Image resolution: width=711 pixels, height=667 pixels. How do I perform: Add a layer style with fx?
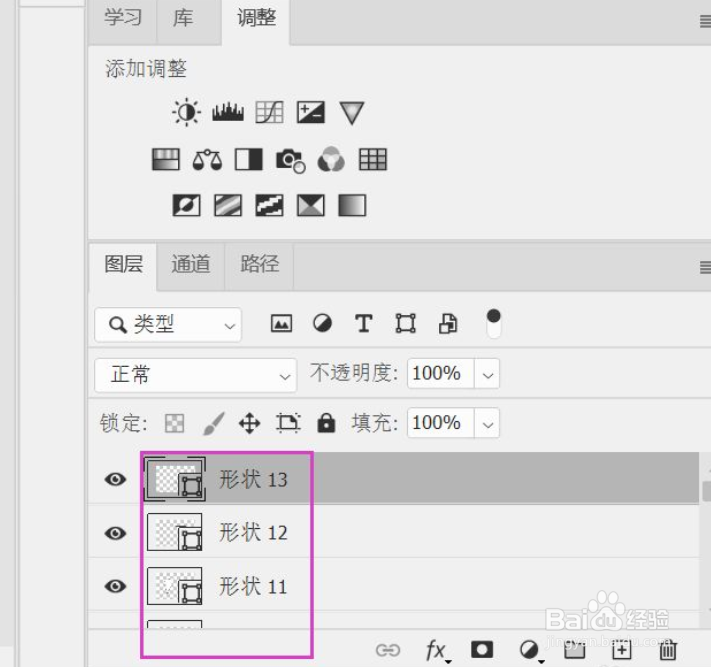tap(437, 651)
